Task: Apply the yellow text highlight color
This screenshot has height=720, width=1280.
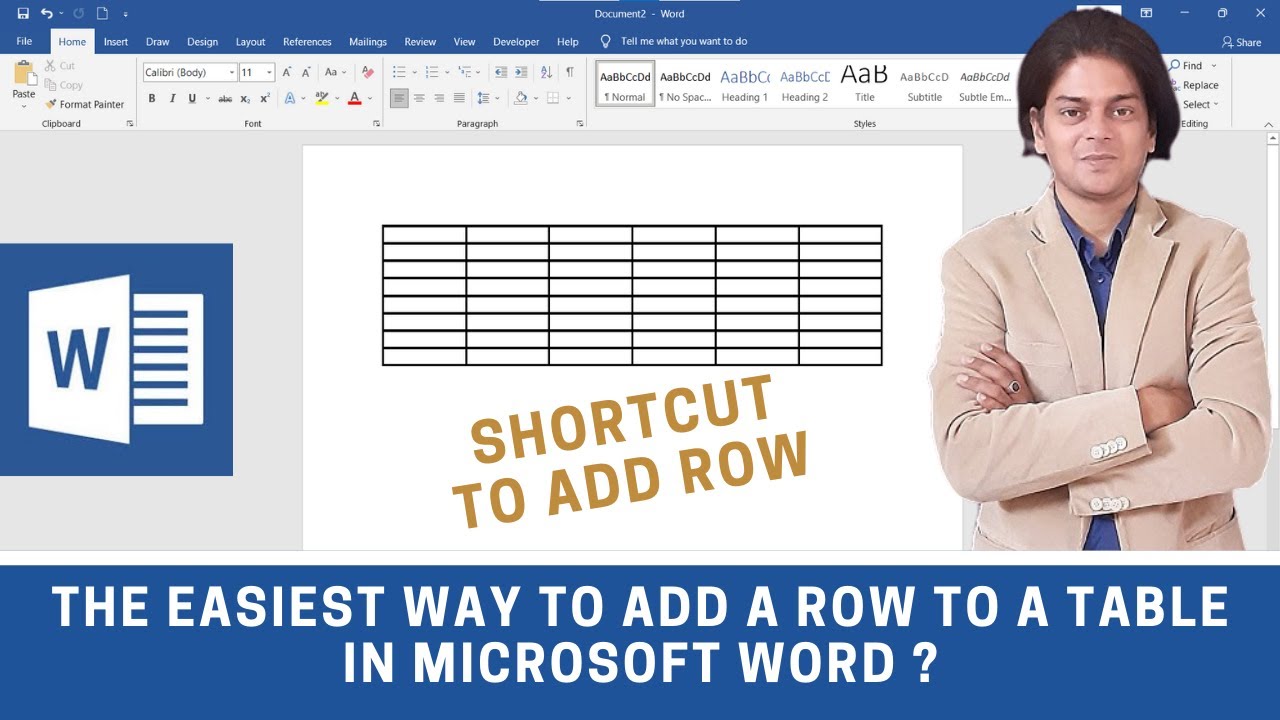Action: click(321, 98)
